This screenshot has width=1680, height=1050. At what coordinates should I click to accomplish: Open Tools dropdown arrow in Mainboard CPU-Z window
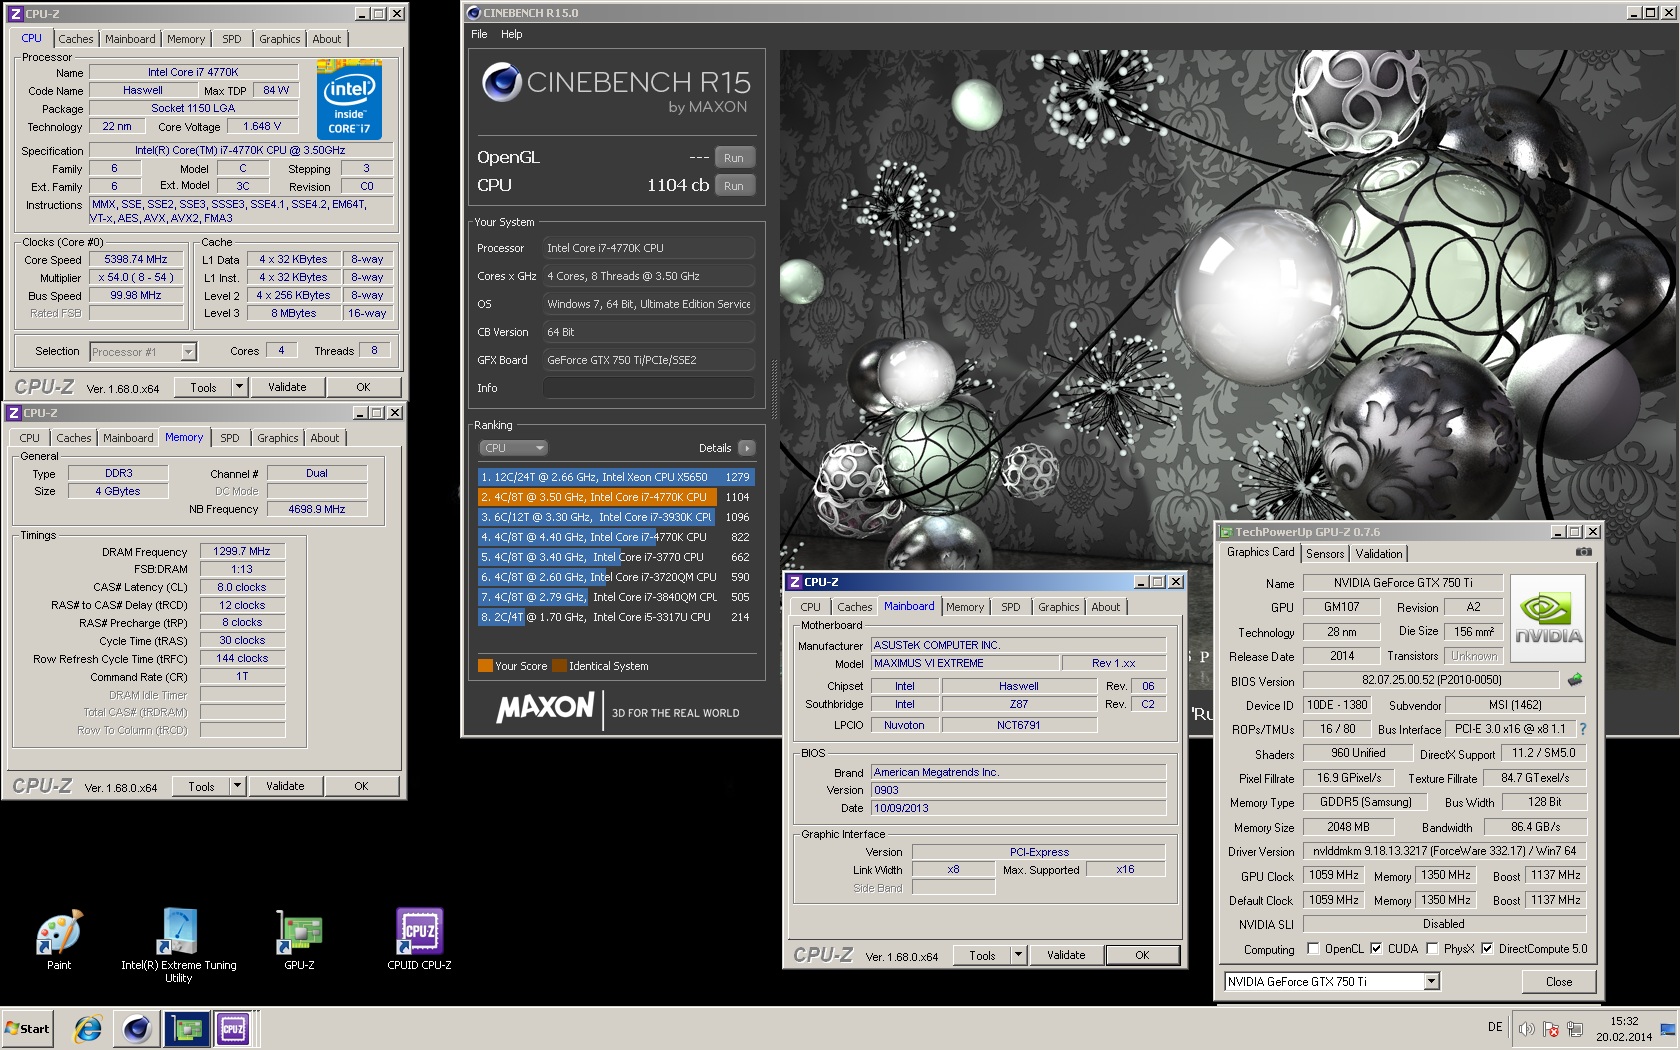pos(1018,955)
